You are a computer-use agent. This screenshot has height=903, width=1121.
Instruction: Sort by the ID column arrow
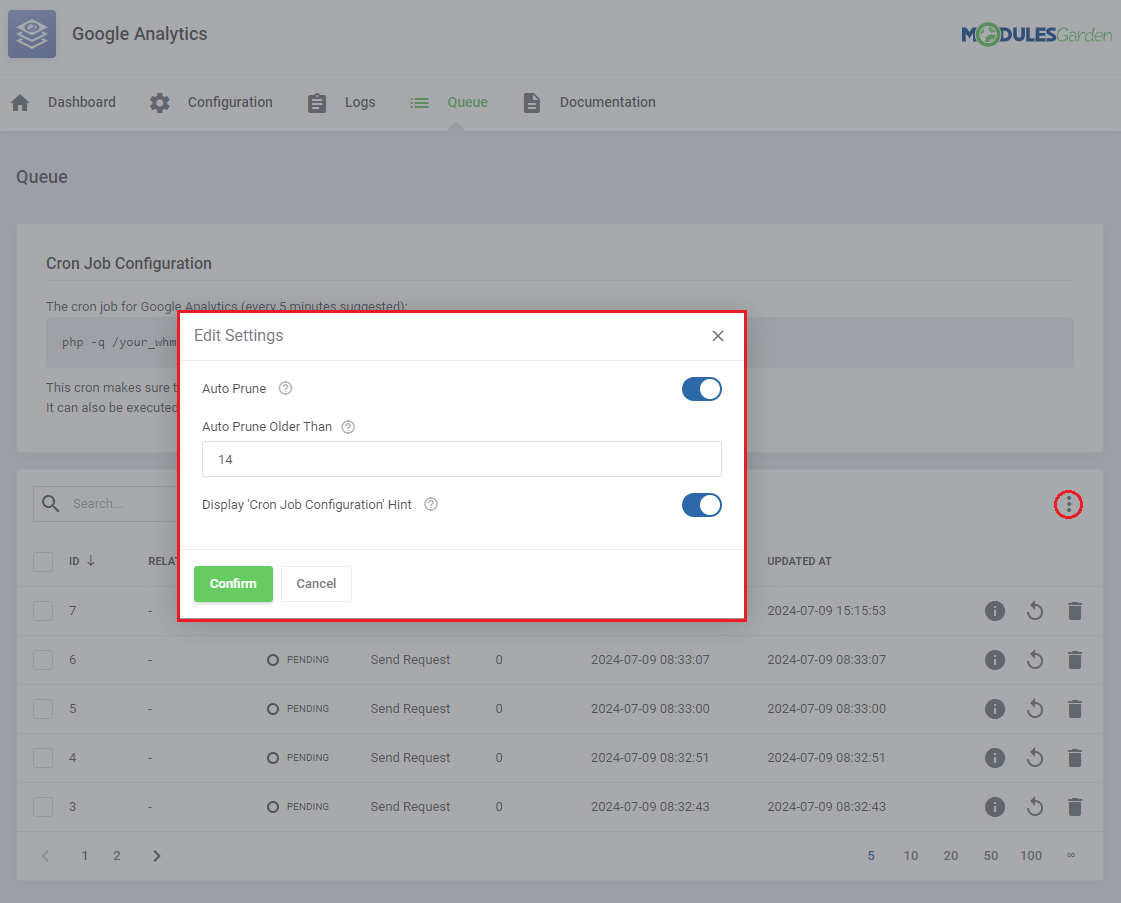click(x=91, y=561)
